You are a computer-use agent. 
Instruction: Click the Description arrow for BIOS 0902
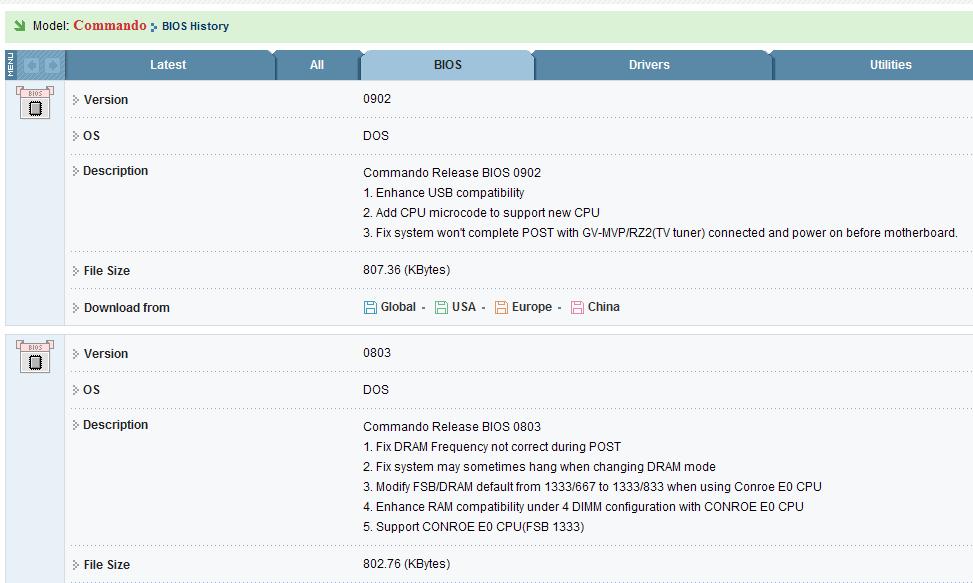pos(76,171)
